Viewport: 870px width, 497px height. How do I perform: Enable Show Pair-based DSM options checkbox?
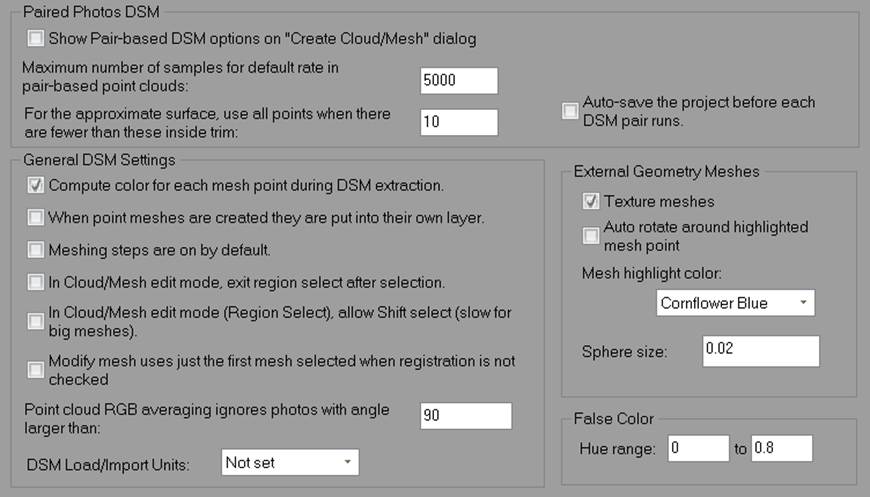tap(37, 39)
